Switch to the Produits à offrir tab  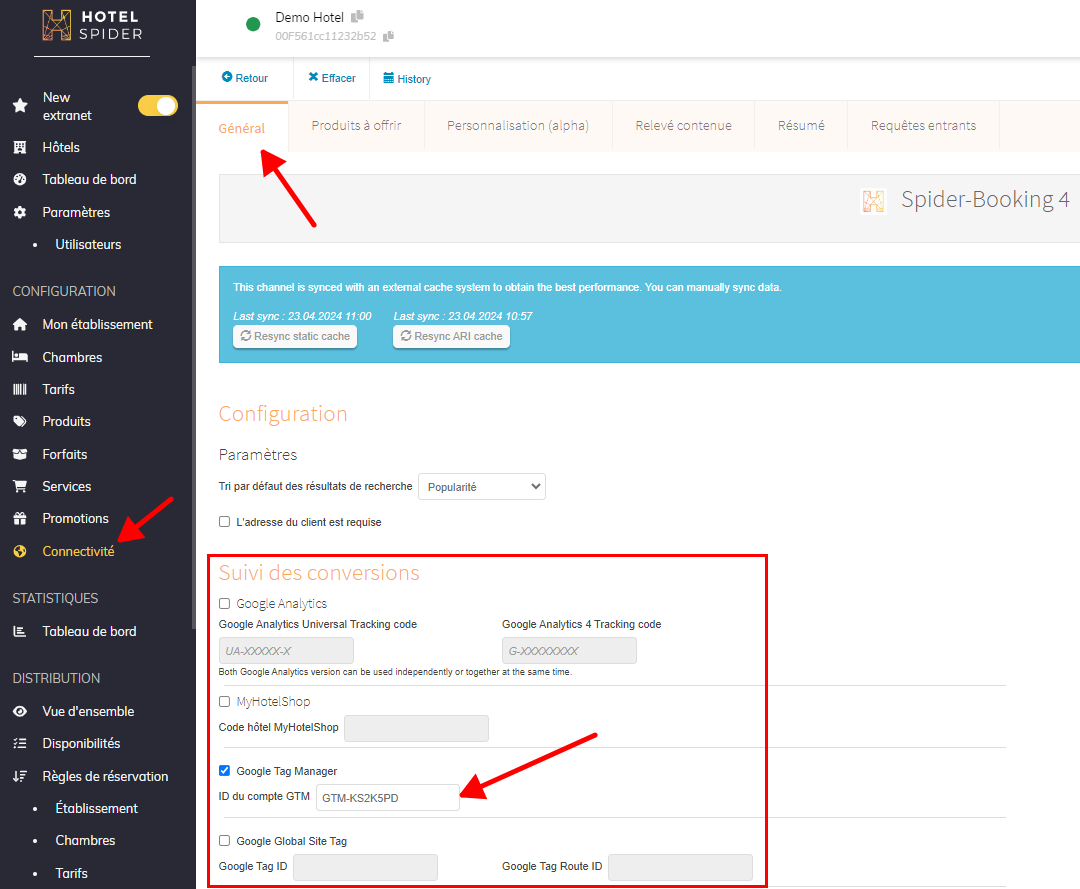(356, 126)
